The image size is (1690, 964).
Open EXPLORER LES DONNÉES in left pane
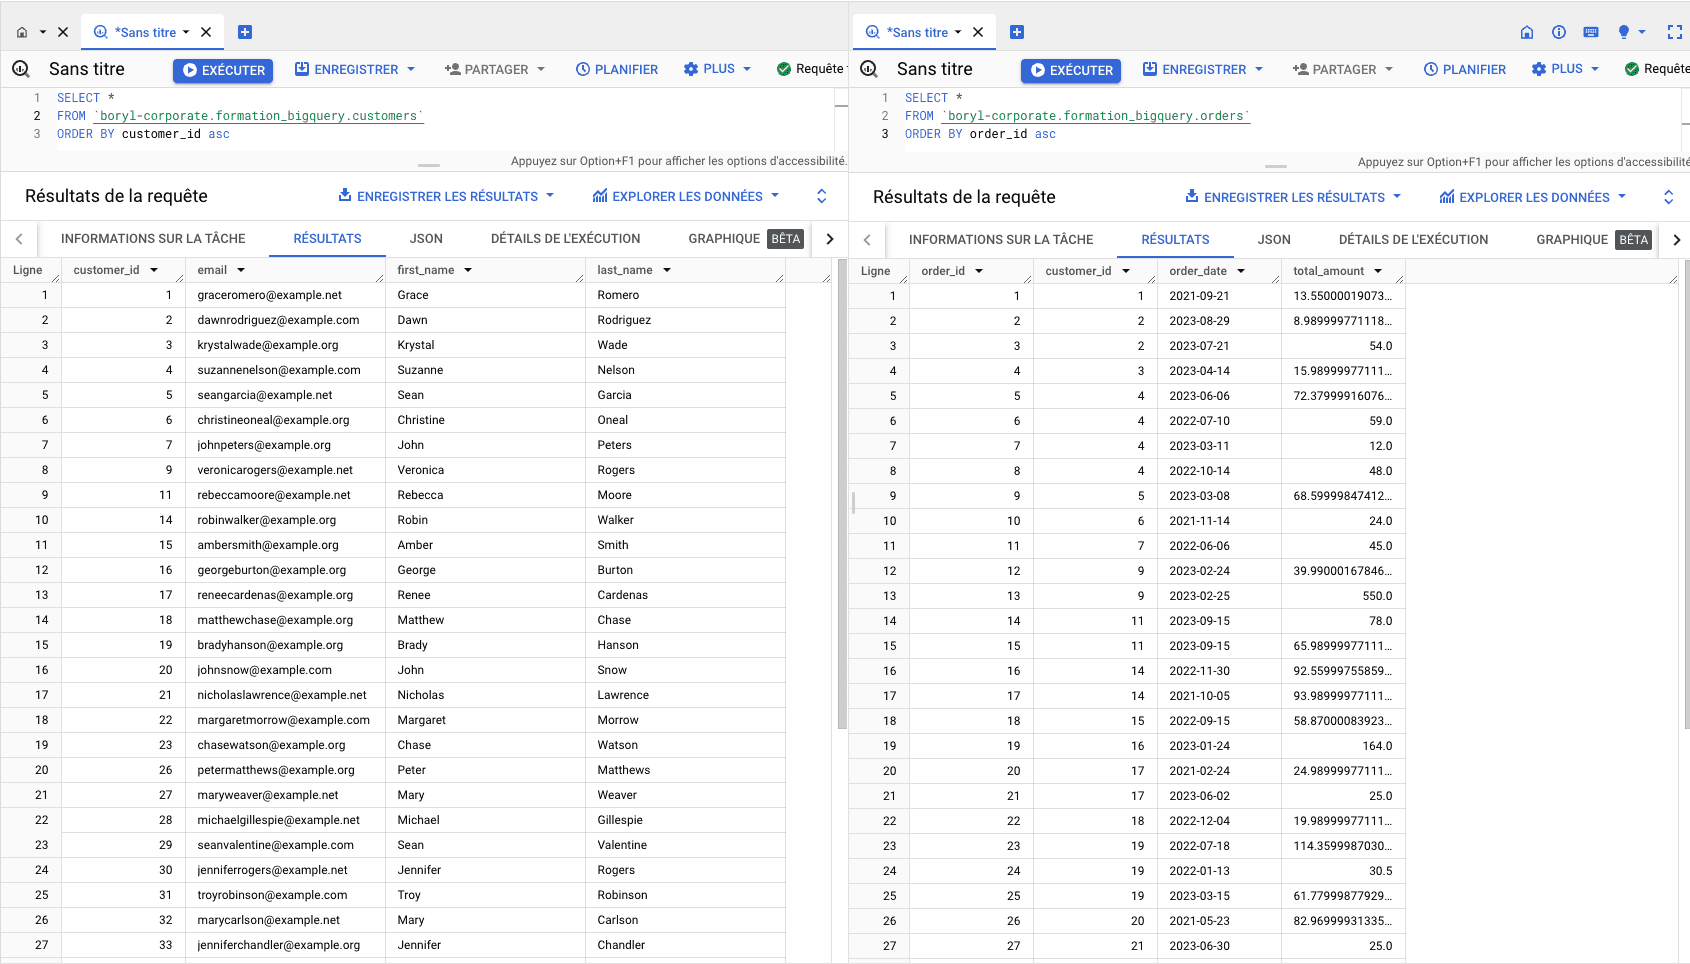point(686,196)
